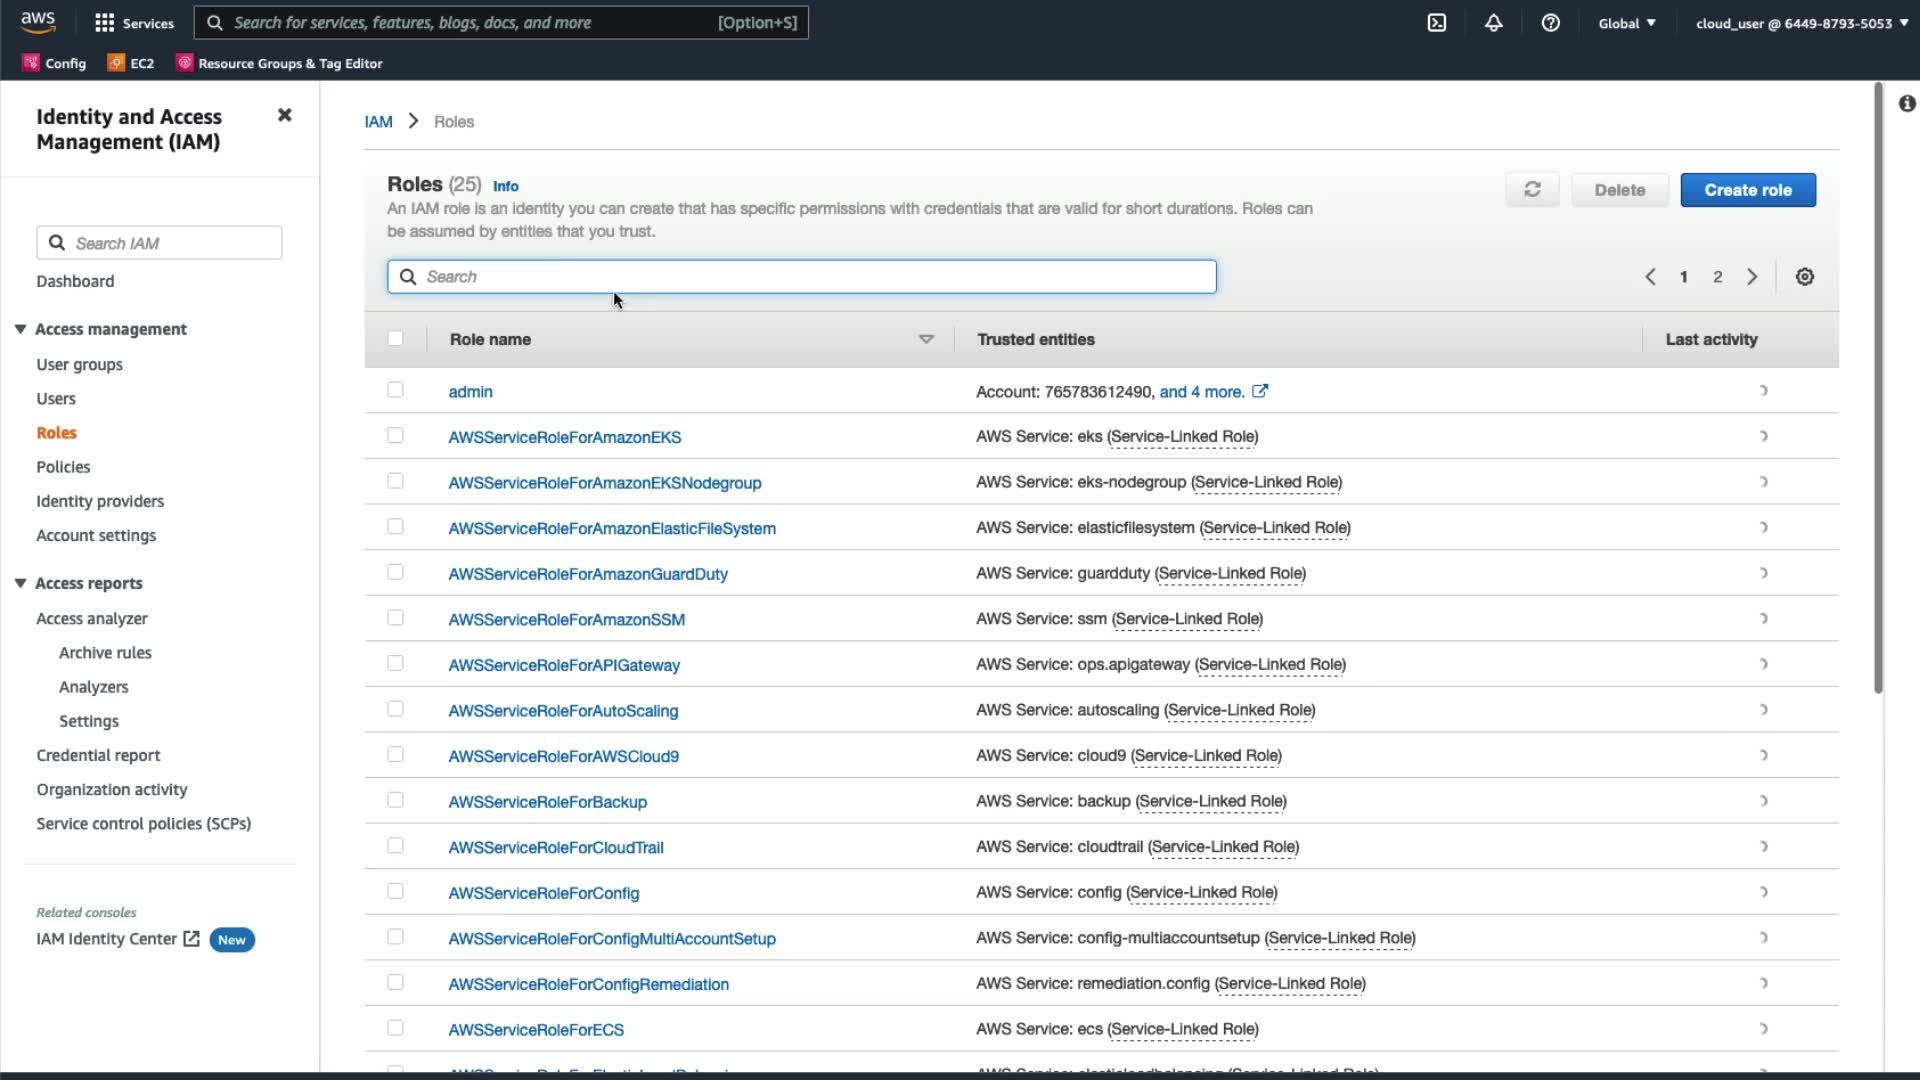Click the AWS logo
The width and height of the screenshot is (1920, 1080).
[38, 22]
